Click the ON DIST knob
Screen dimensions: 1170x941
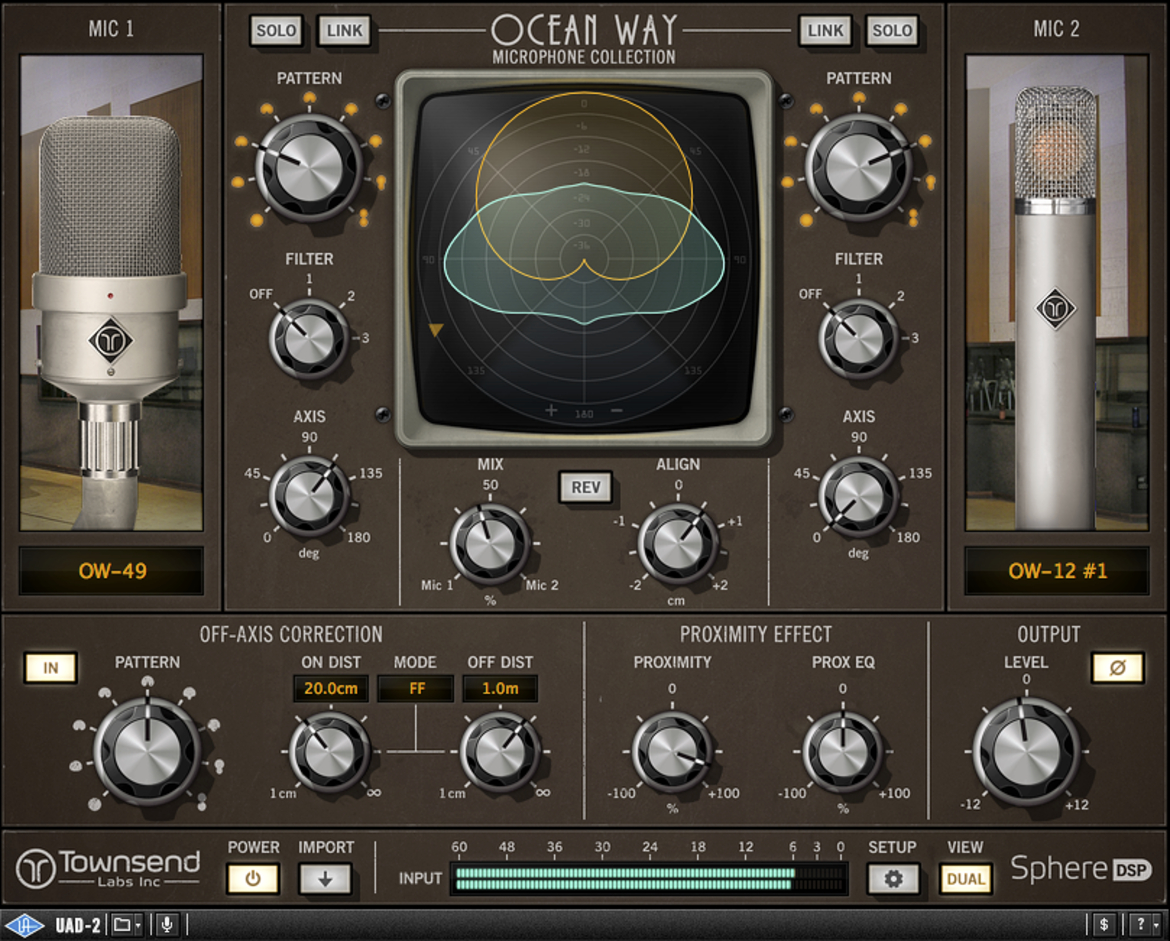tap(330, 752)
